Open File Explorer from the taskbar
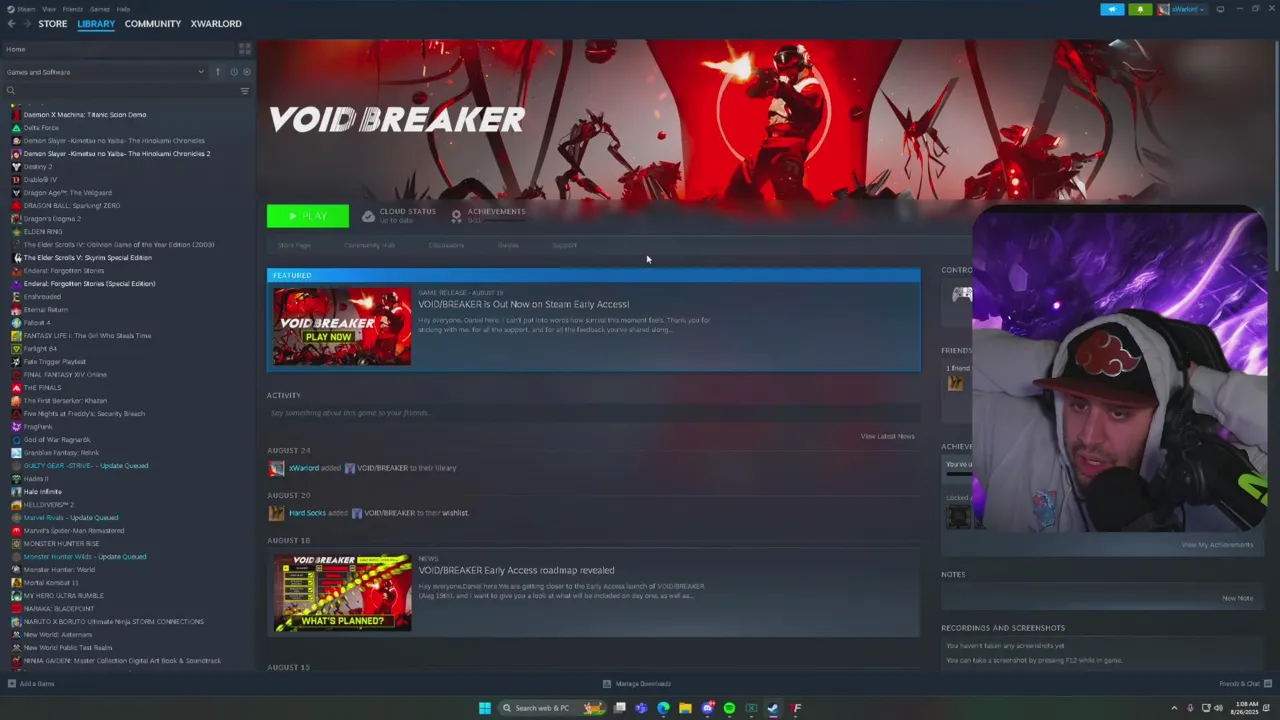This screenshot has height=720, width=1280. pos(685,708)
